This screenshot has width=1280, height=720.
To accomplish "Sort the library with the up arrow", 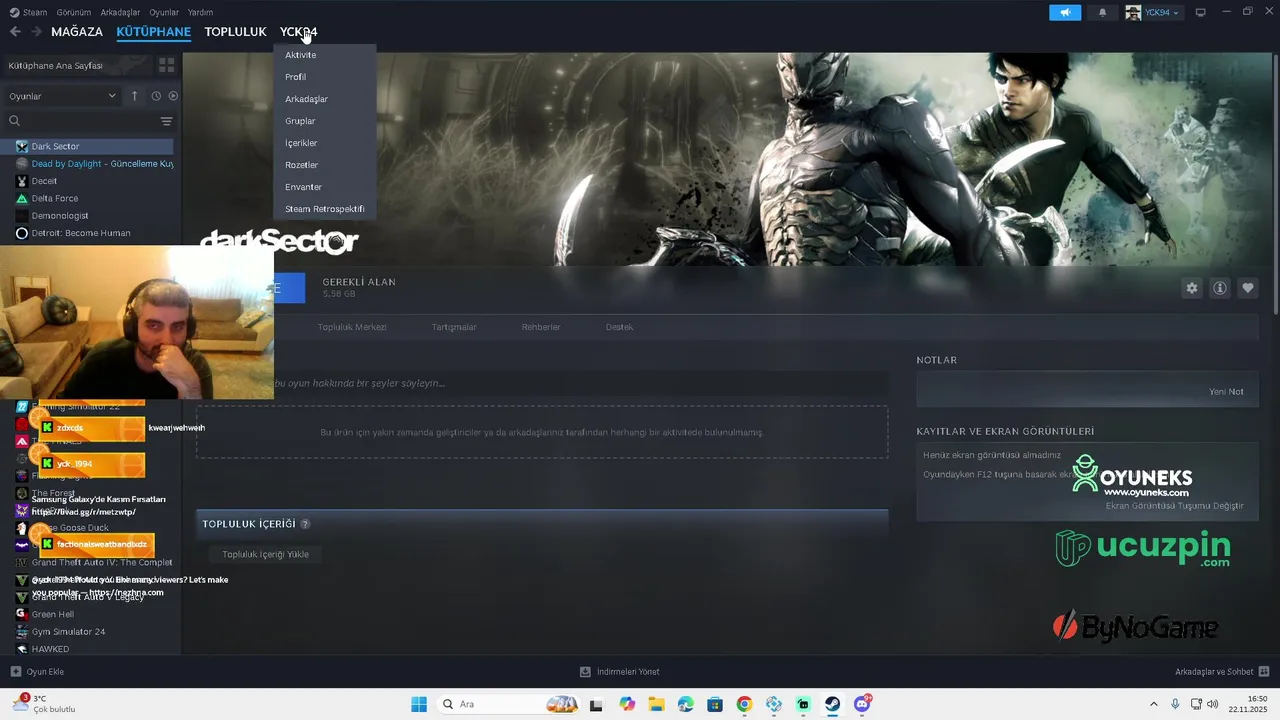I will point(134,96).
